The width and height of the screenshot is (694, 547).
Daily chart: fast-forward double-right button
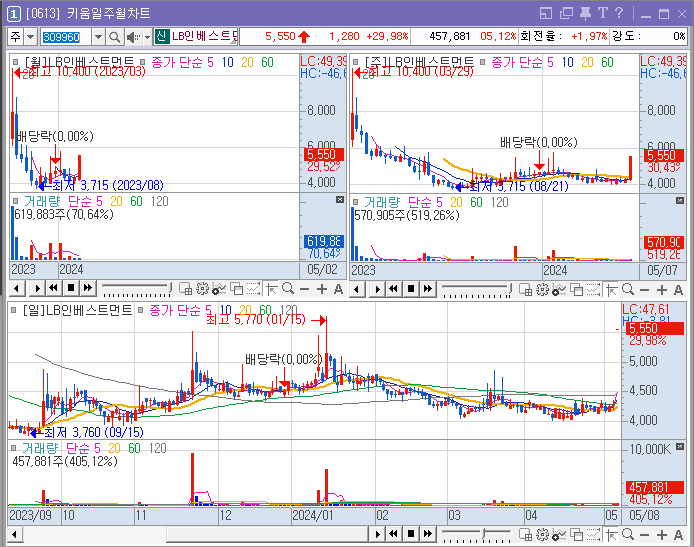428,534
